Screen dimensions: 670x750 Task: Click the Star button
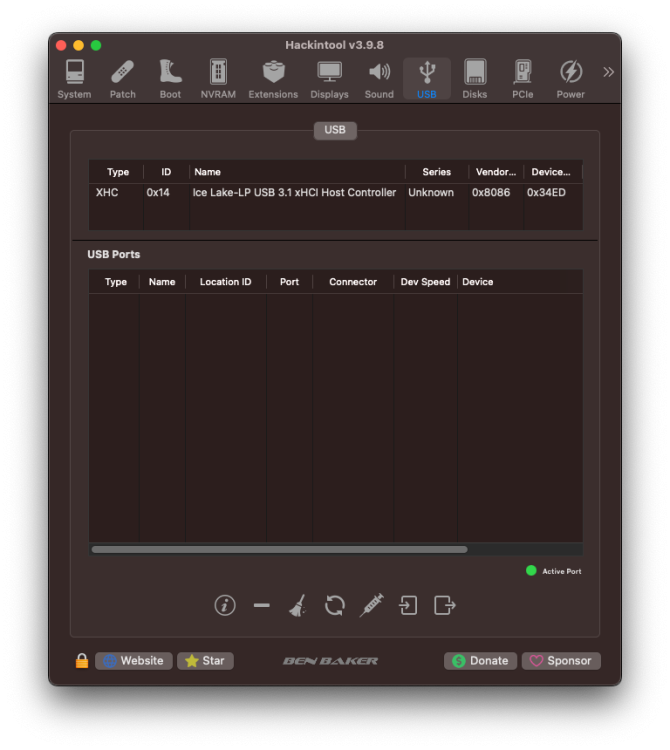click(x=205, y=661)
